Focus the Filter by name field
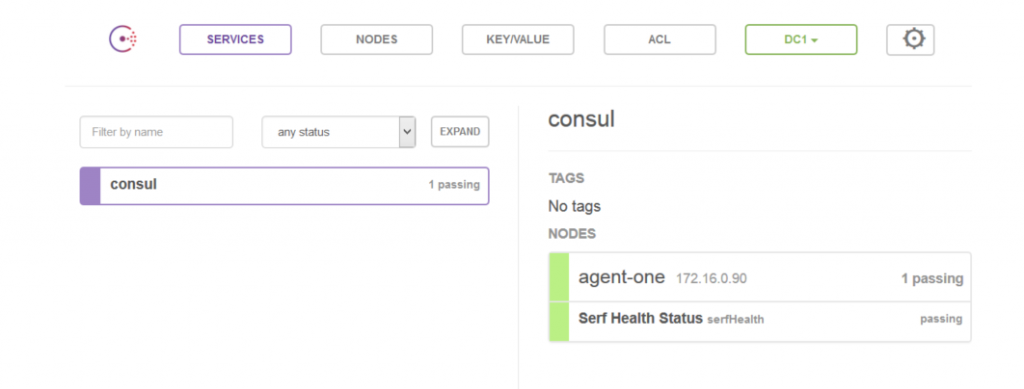This screenshot has height=389, width=1024. [x=156, y=132]
